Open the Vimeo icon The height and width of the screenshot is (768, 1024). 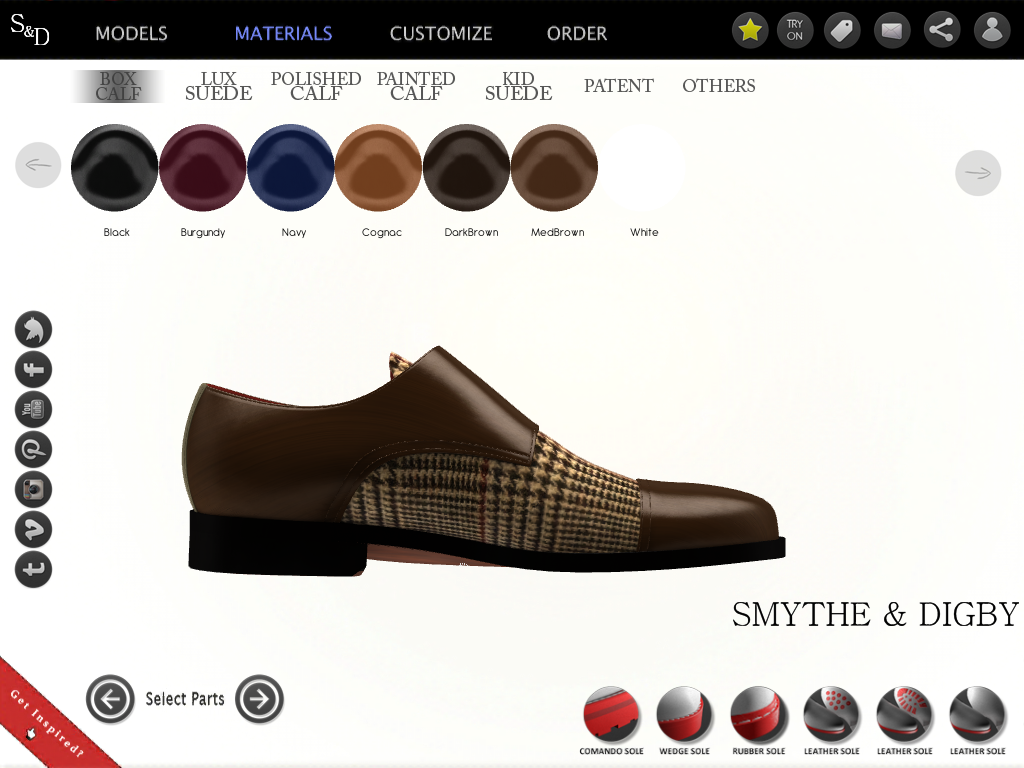[33, 529]
